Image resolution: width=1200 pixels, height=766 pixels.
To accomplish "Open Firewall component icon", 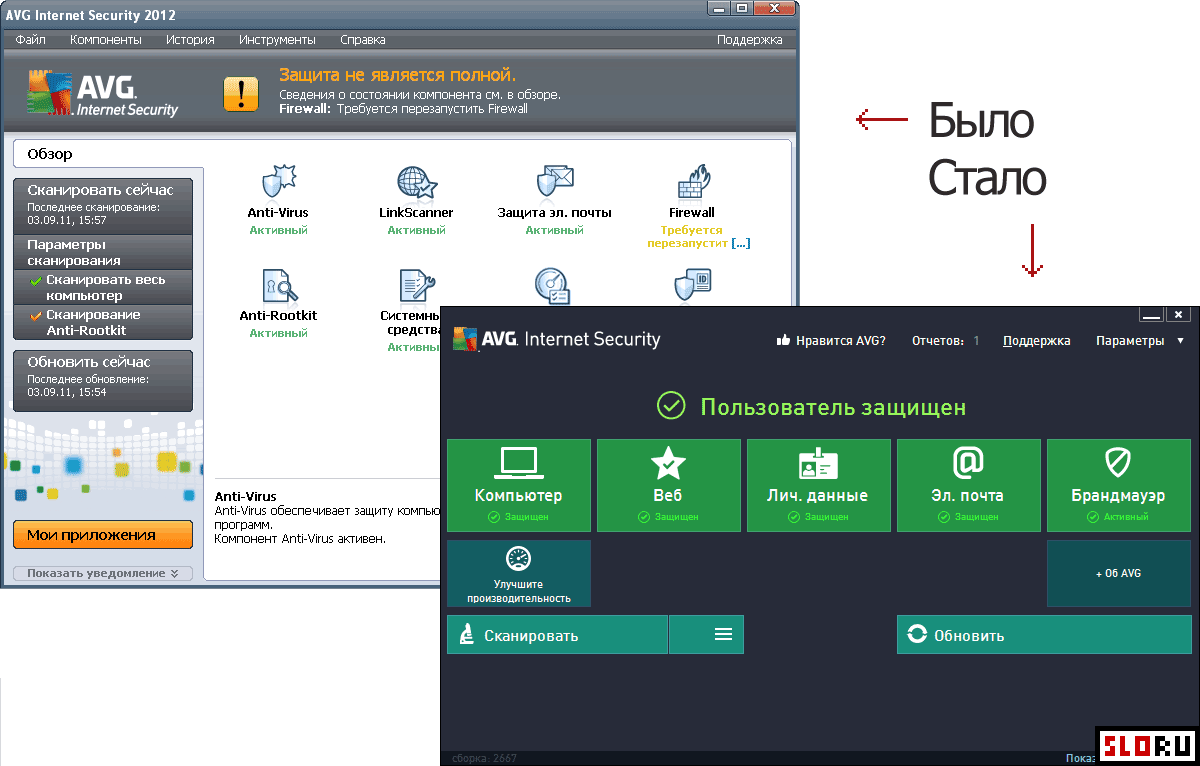I will (x=693, y=183).
